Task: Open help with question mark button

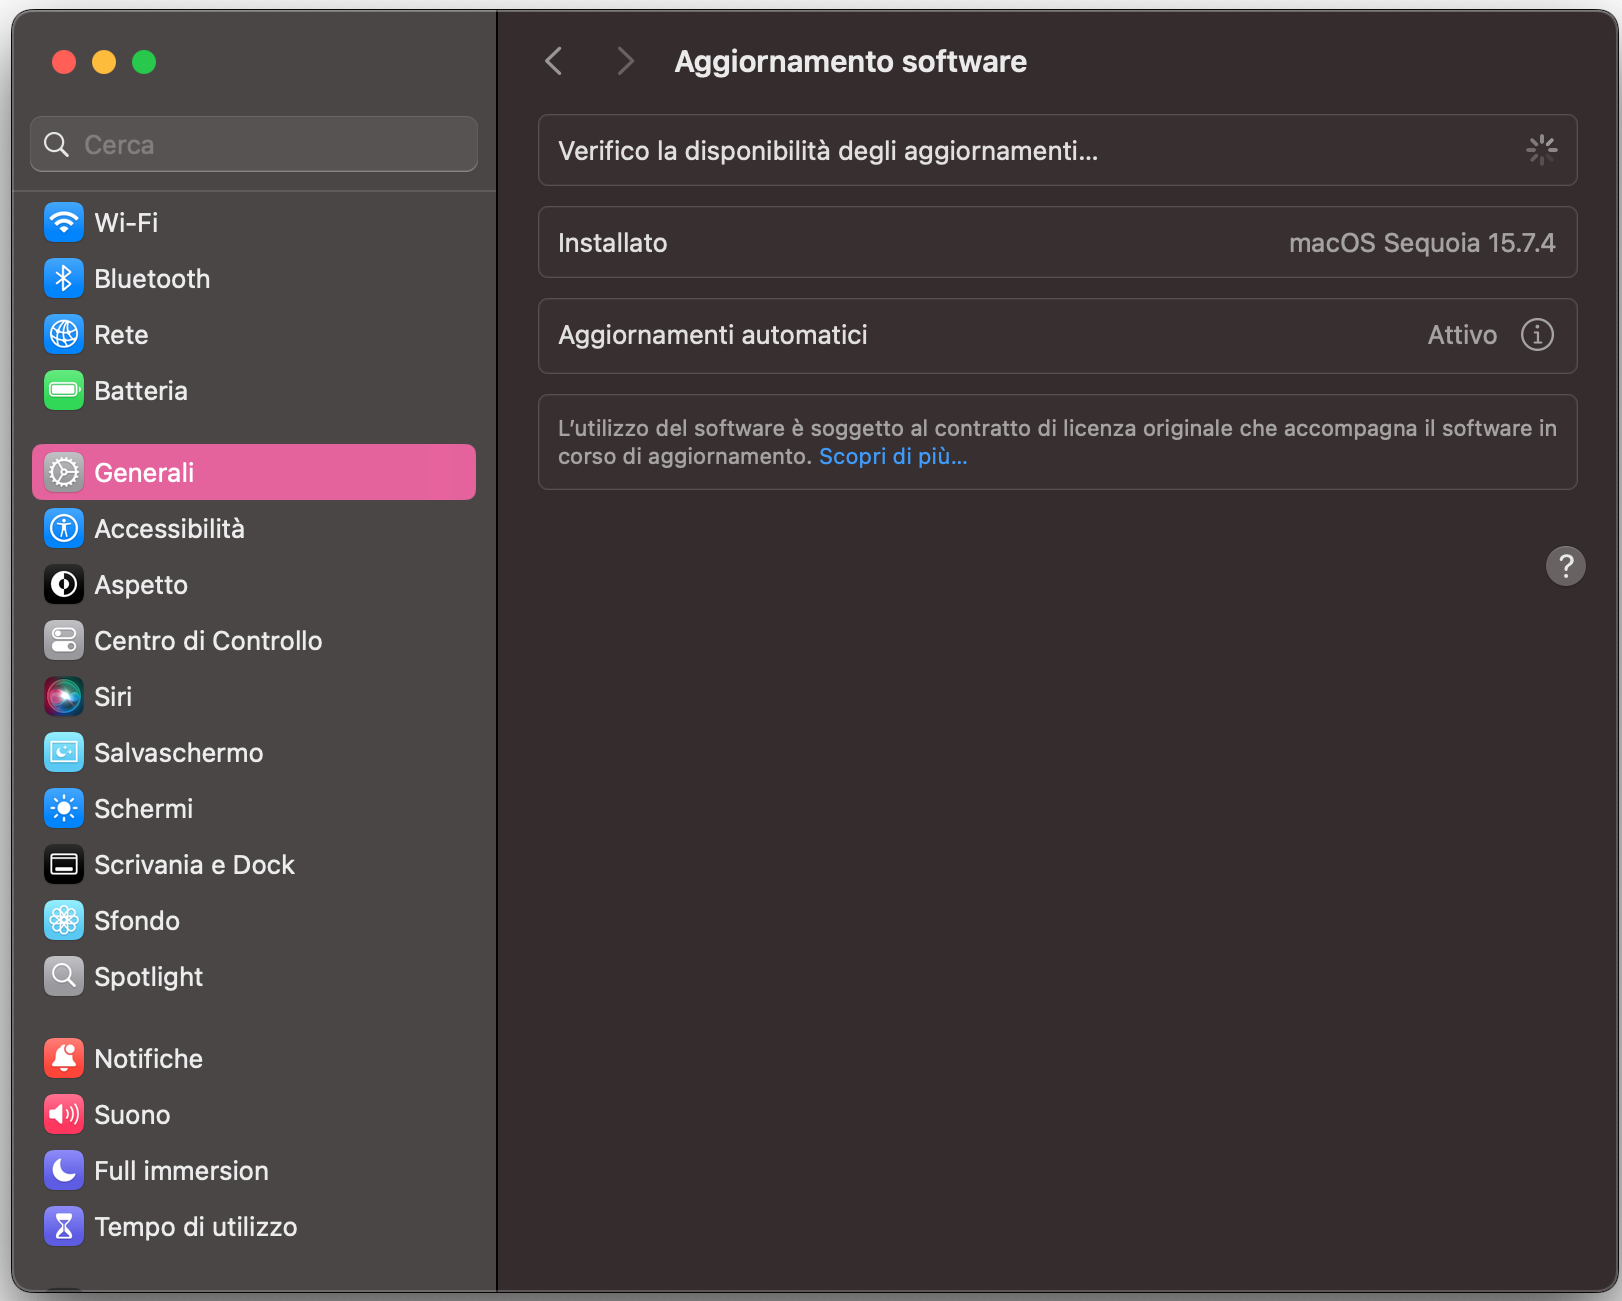Action: pyautogui.click(x=1566, y=565)
